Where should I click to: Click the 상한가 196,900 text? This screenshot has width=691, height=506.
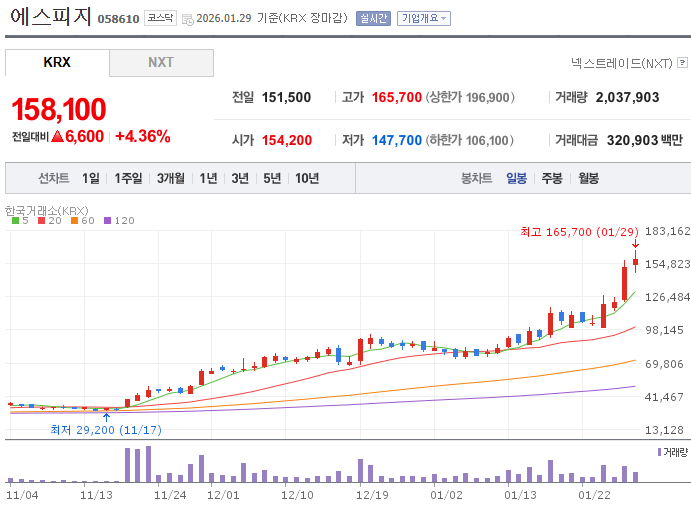(470, 97)
